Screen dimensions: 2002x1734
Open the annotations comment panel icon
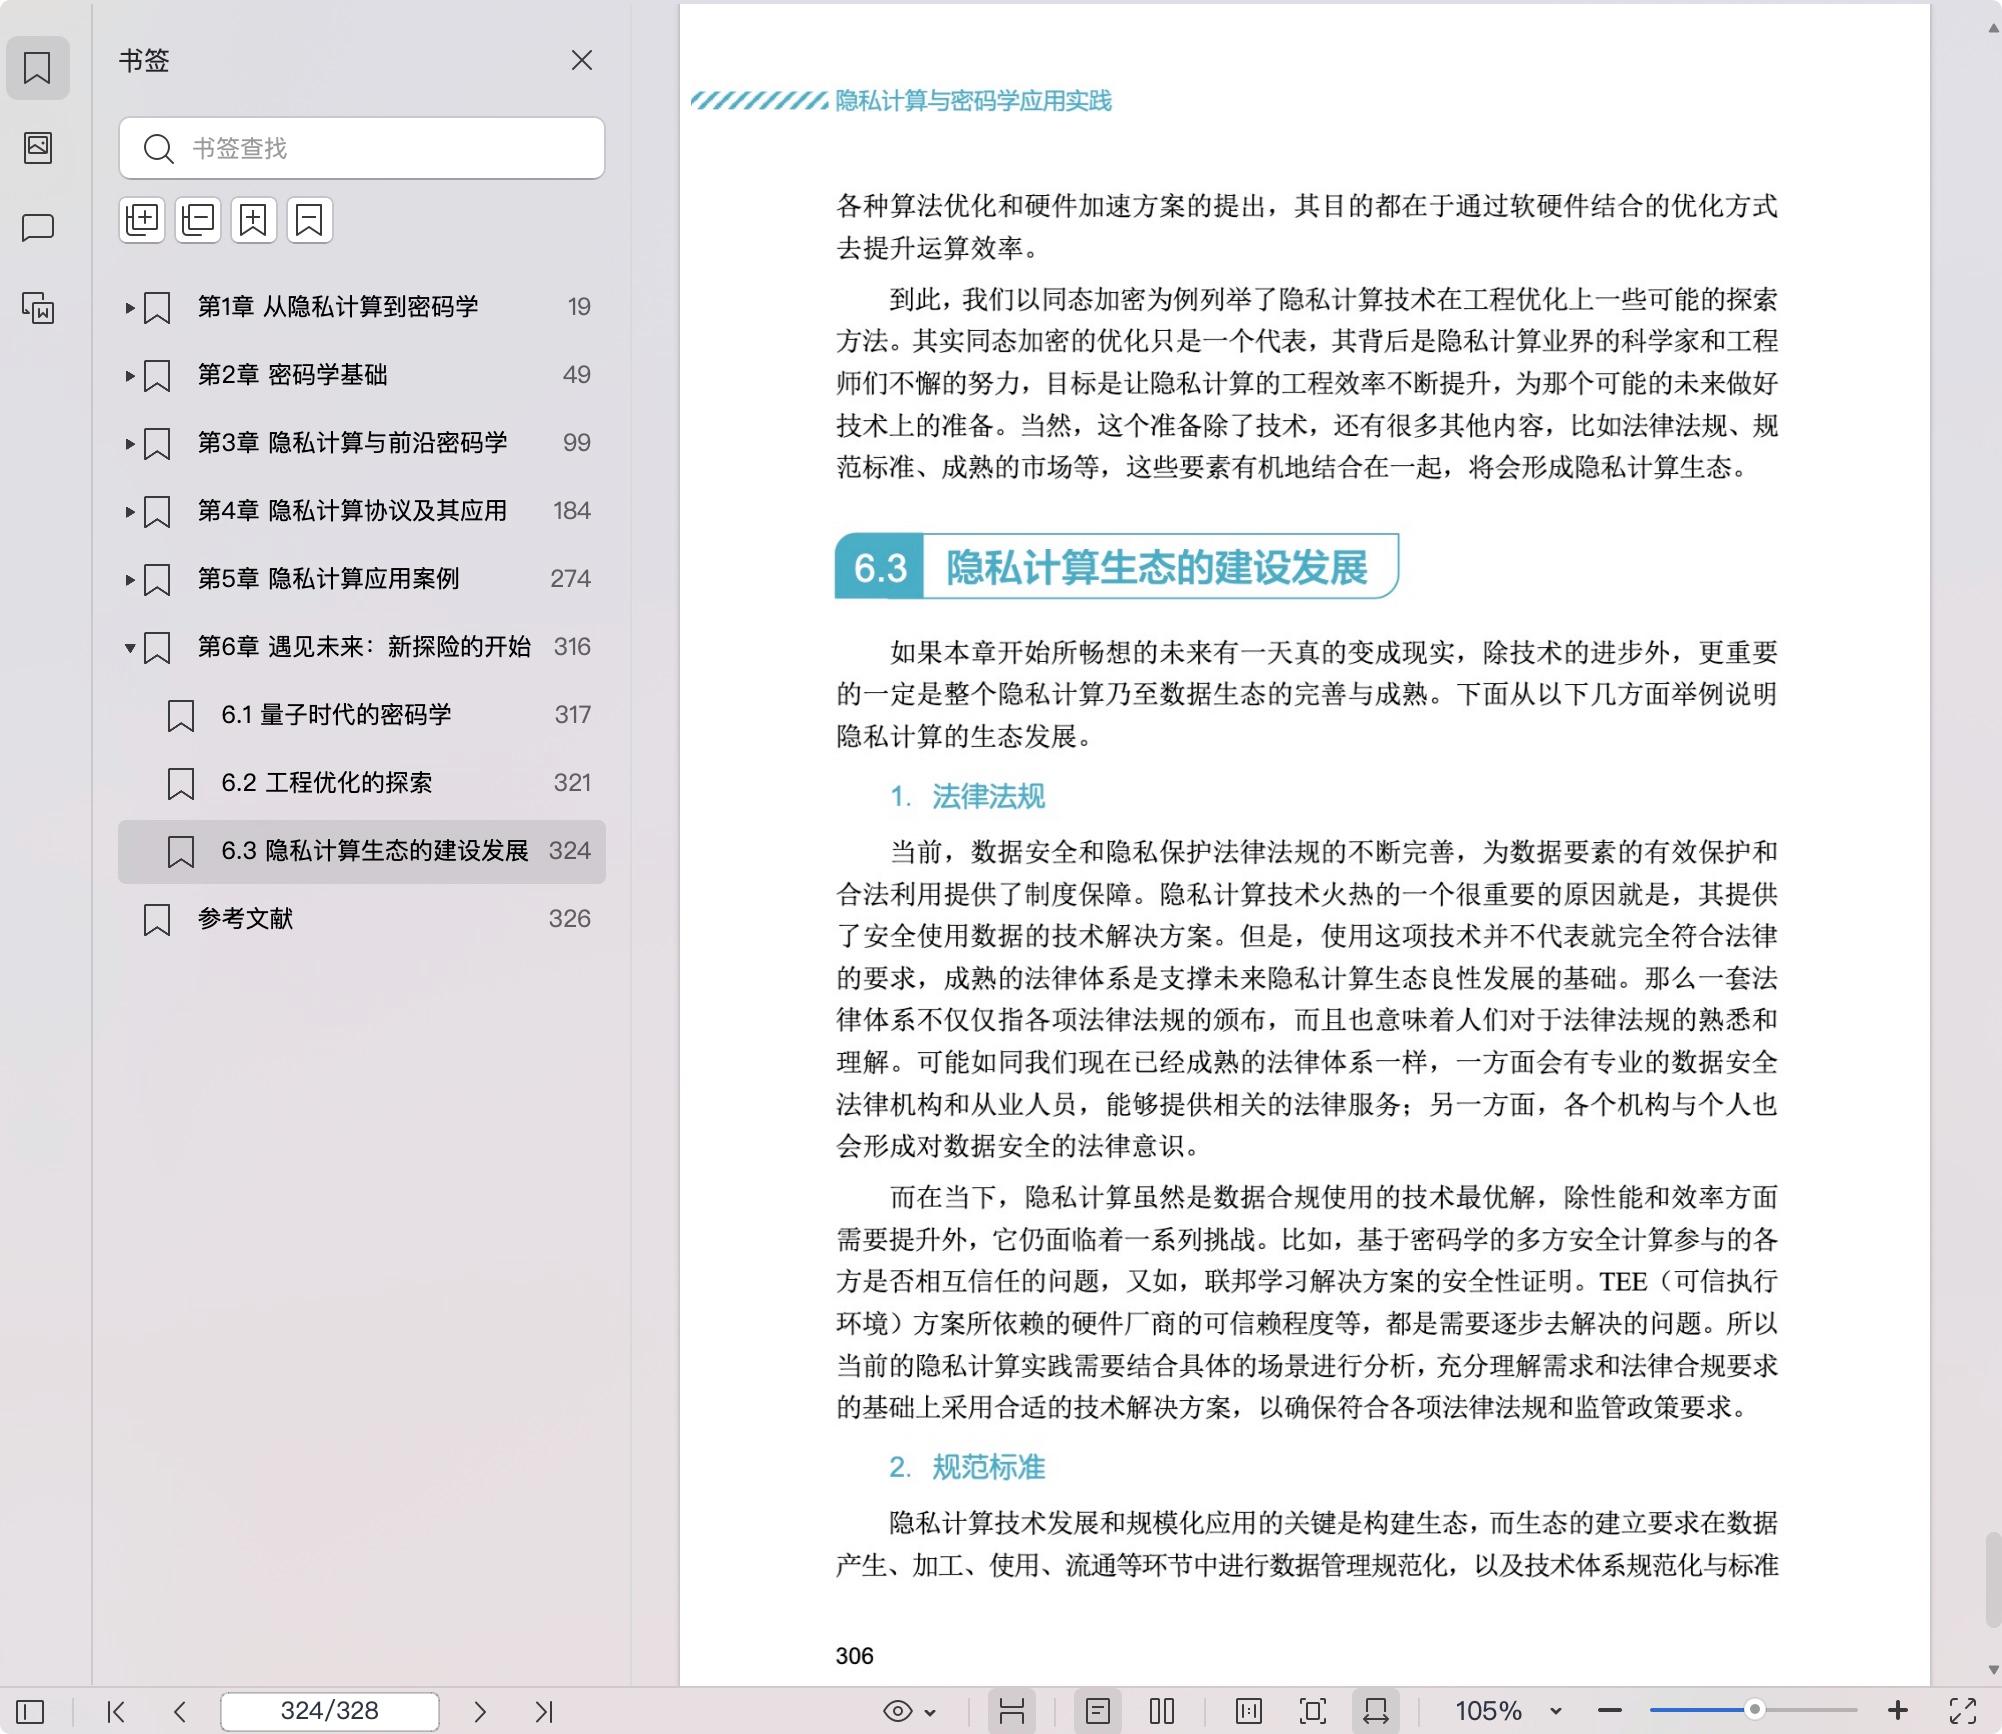pyautogui.click(x=38, y=228)
